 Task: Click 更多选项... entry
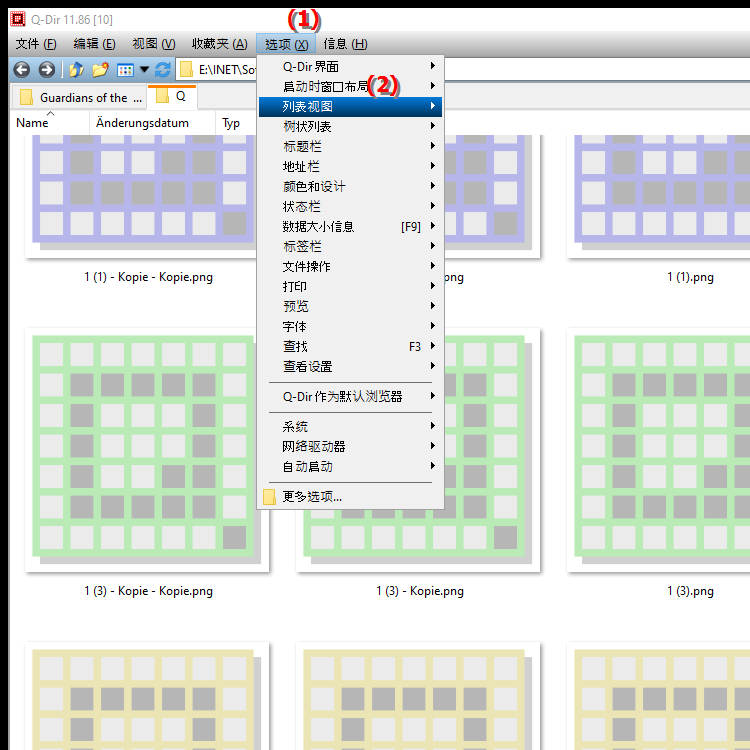click(x=350, y=496)
